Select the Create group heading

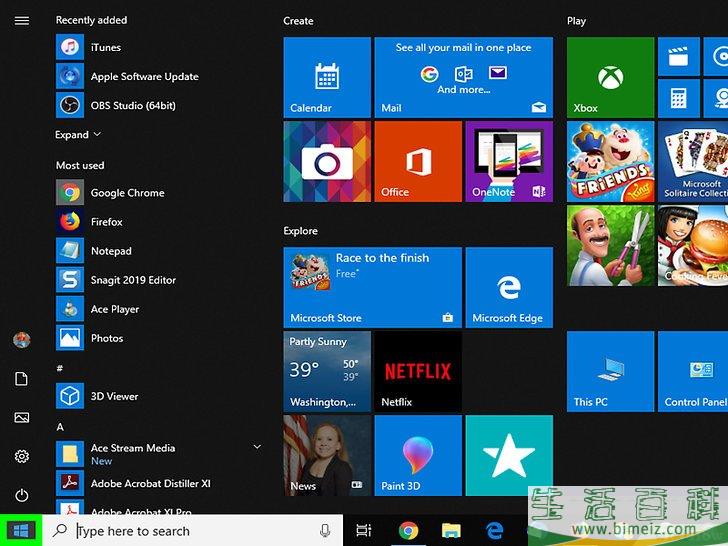[x=298, y=21]
